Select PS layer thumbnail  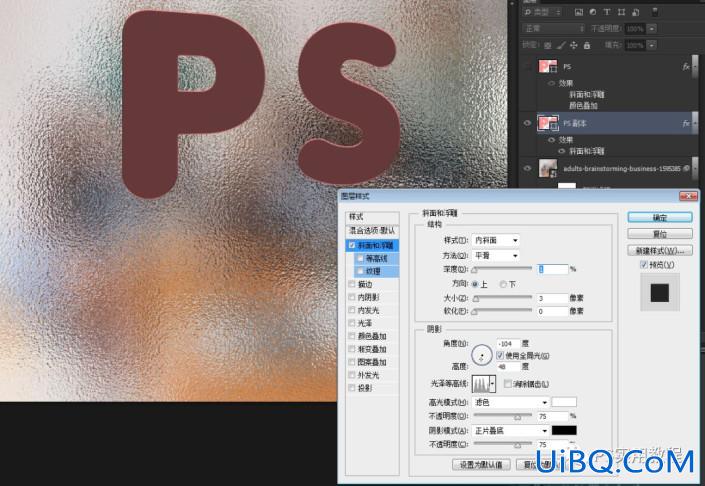548,67
